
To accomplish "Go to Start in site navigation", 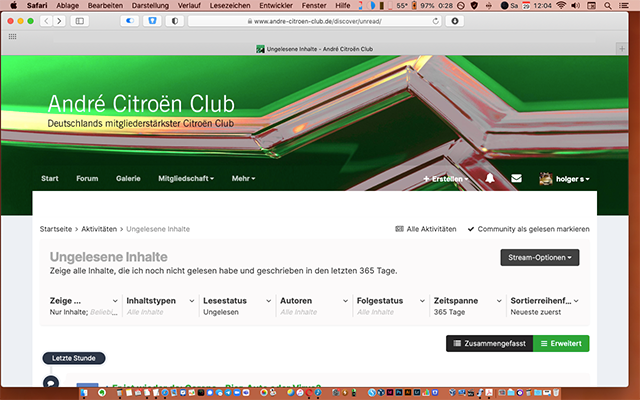I will [50, 178].
